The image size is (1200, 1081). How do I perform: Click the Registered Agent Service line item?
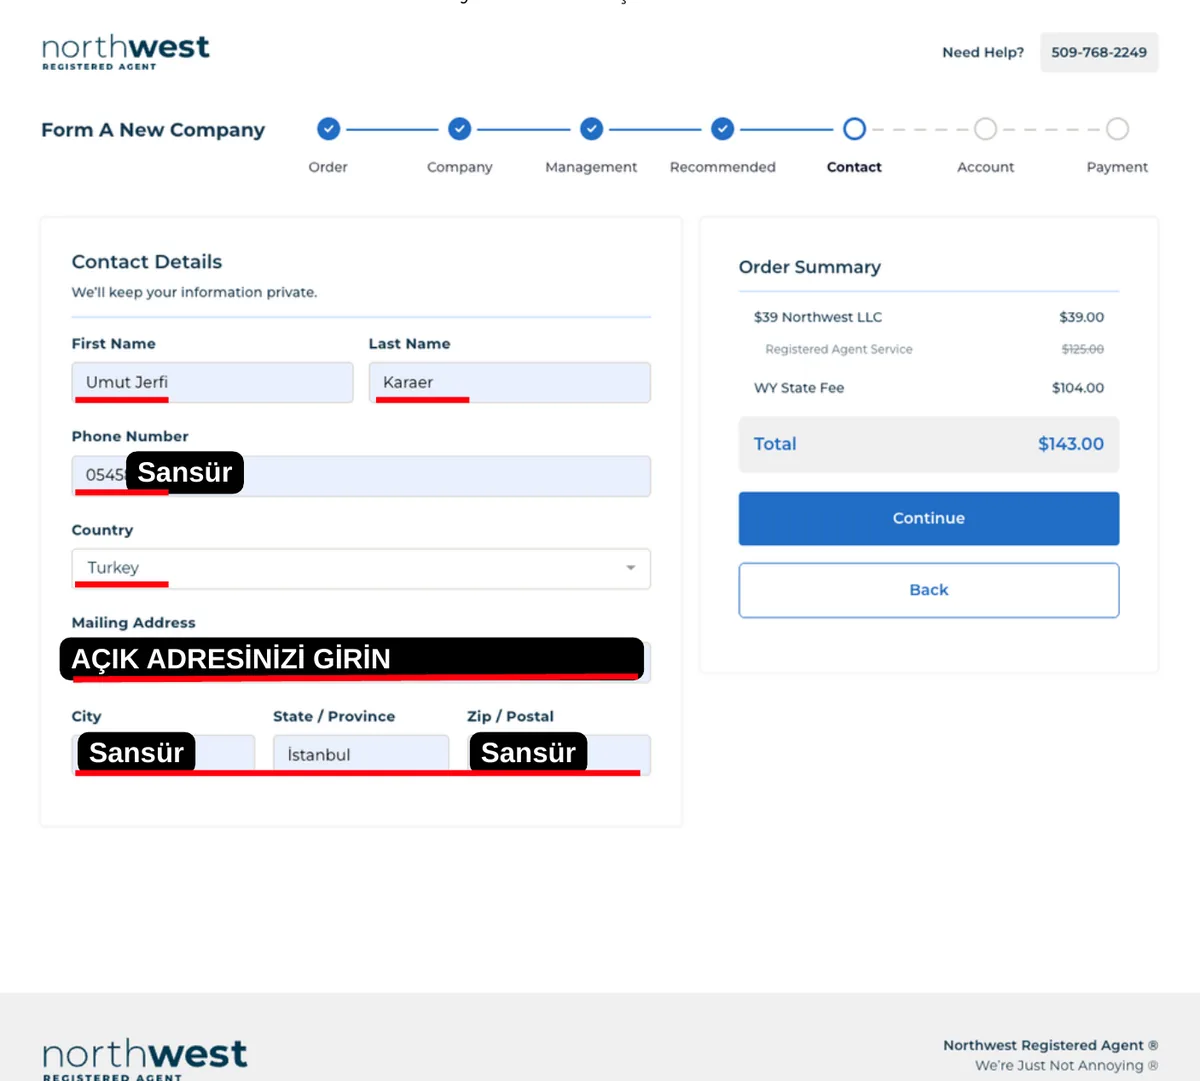click(x=839, y=349)
